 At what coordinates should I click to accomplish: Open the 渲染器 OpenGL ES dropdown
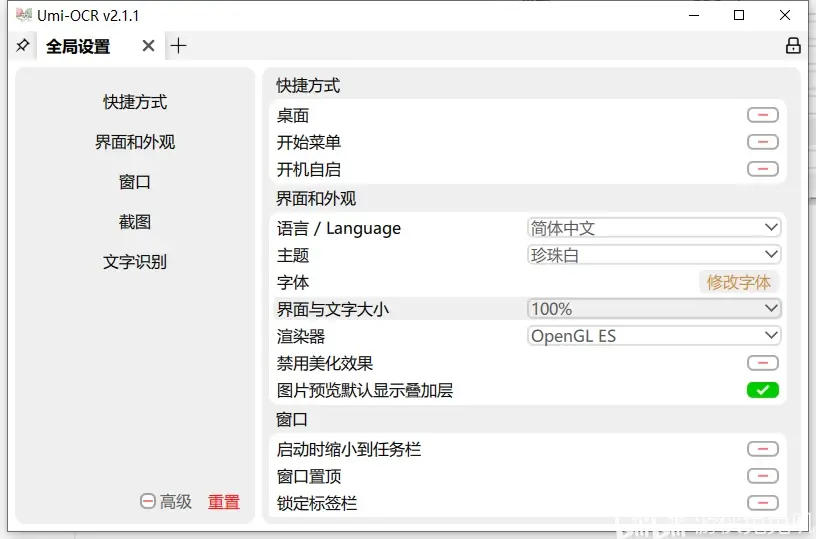[x=654, y=336]
